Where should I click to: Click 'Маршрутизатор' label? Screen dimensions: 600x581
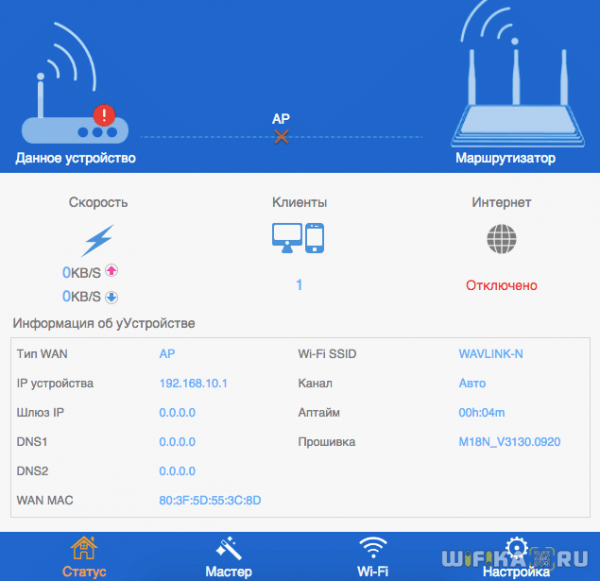pos(505,158)
